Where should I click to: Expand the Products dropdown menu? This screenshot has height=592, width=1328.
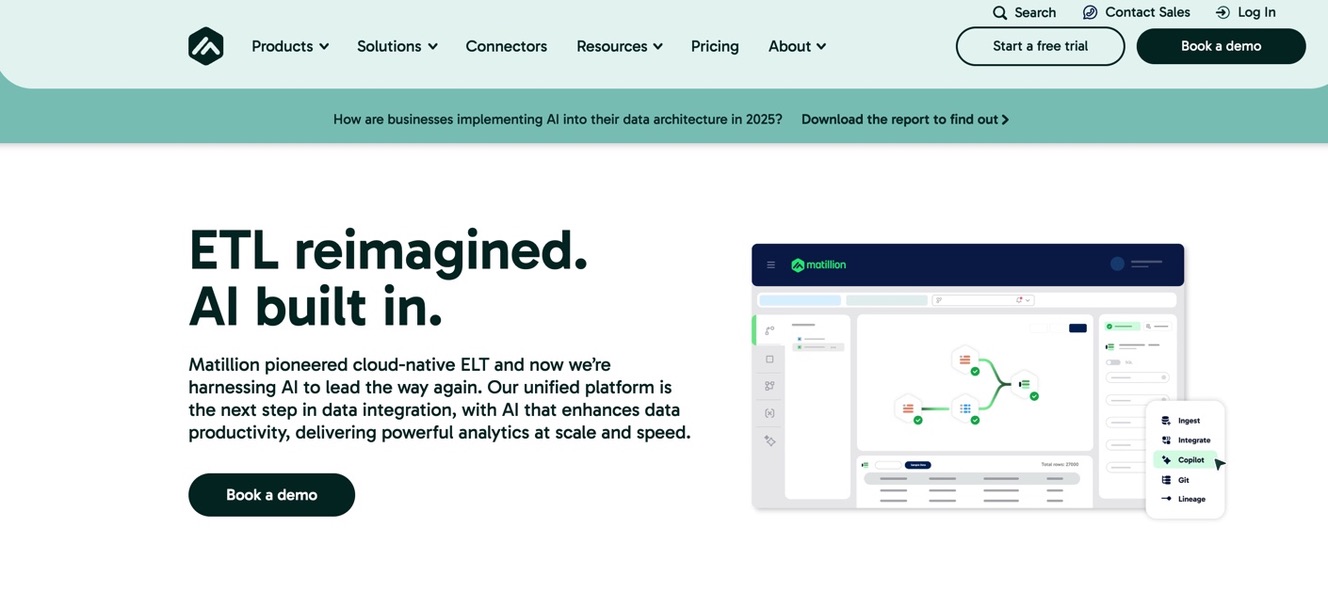pyautogui.click(x=290, y=46)
